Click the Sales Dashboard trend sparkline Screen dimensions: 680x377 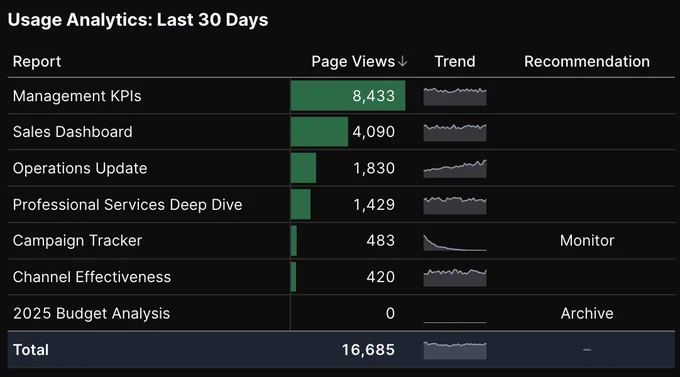pyautogui.click(x=455, y=133)
